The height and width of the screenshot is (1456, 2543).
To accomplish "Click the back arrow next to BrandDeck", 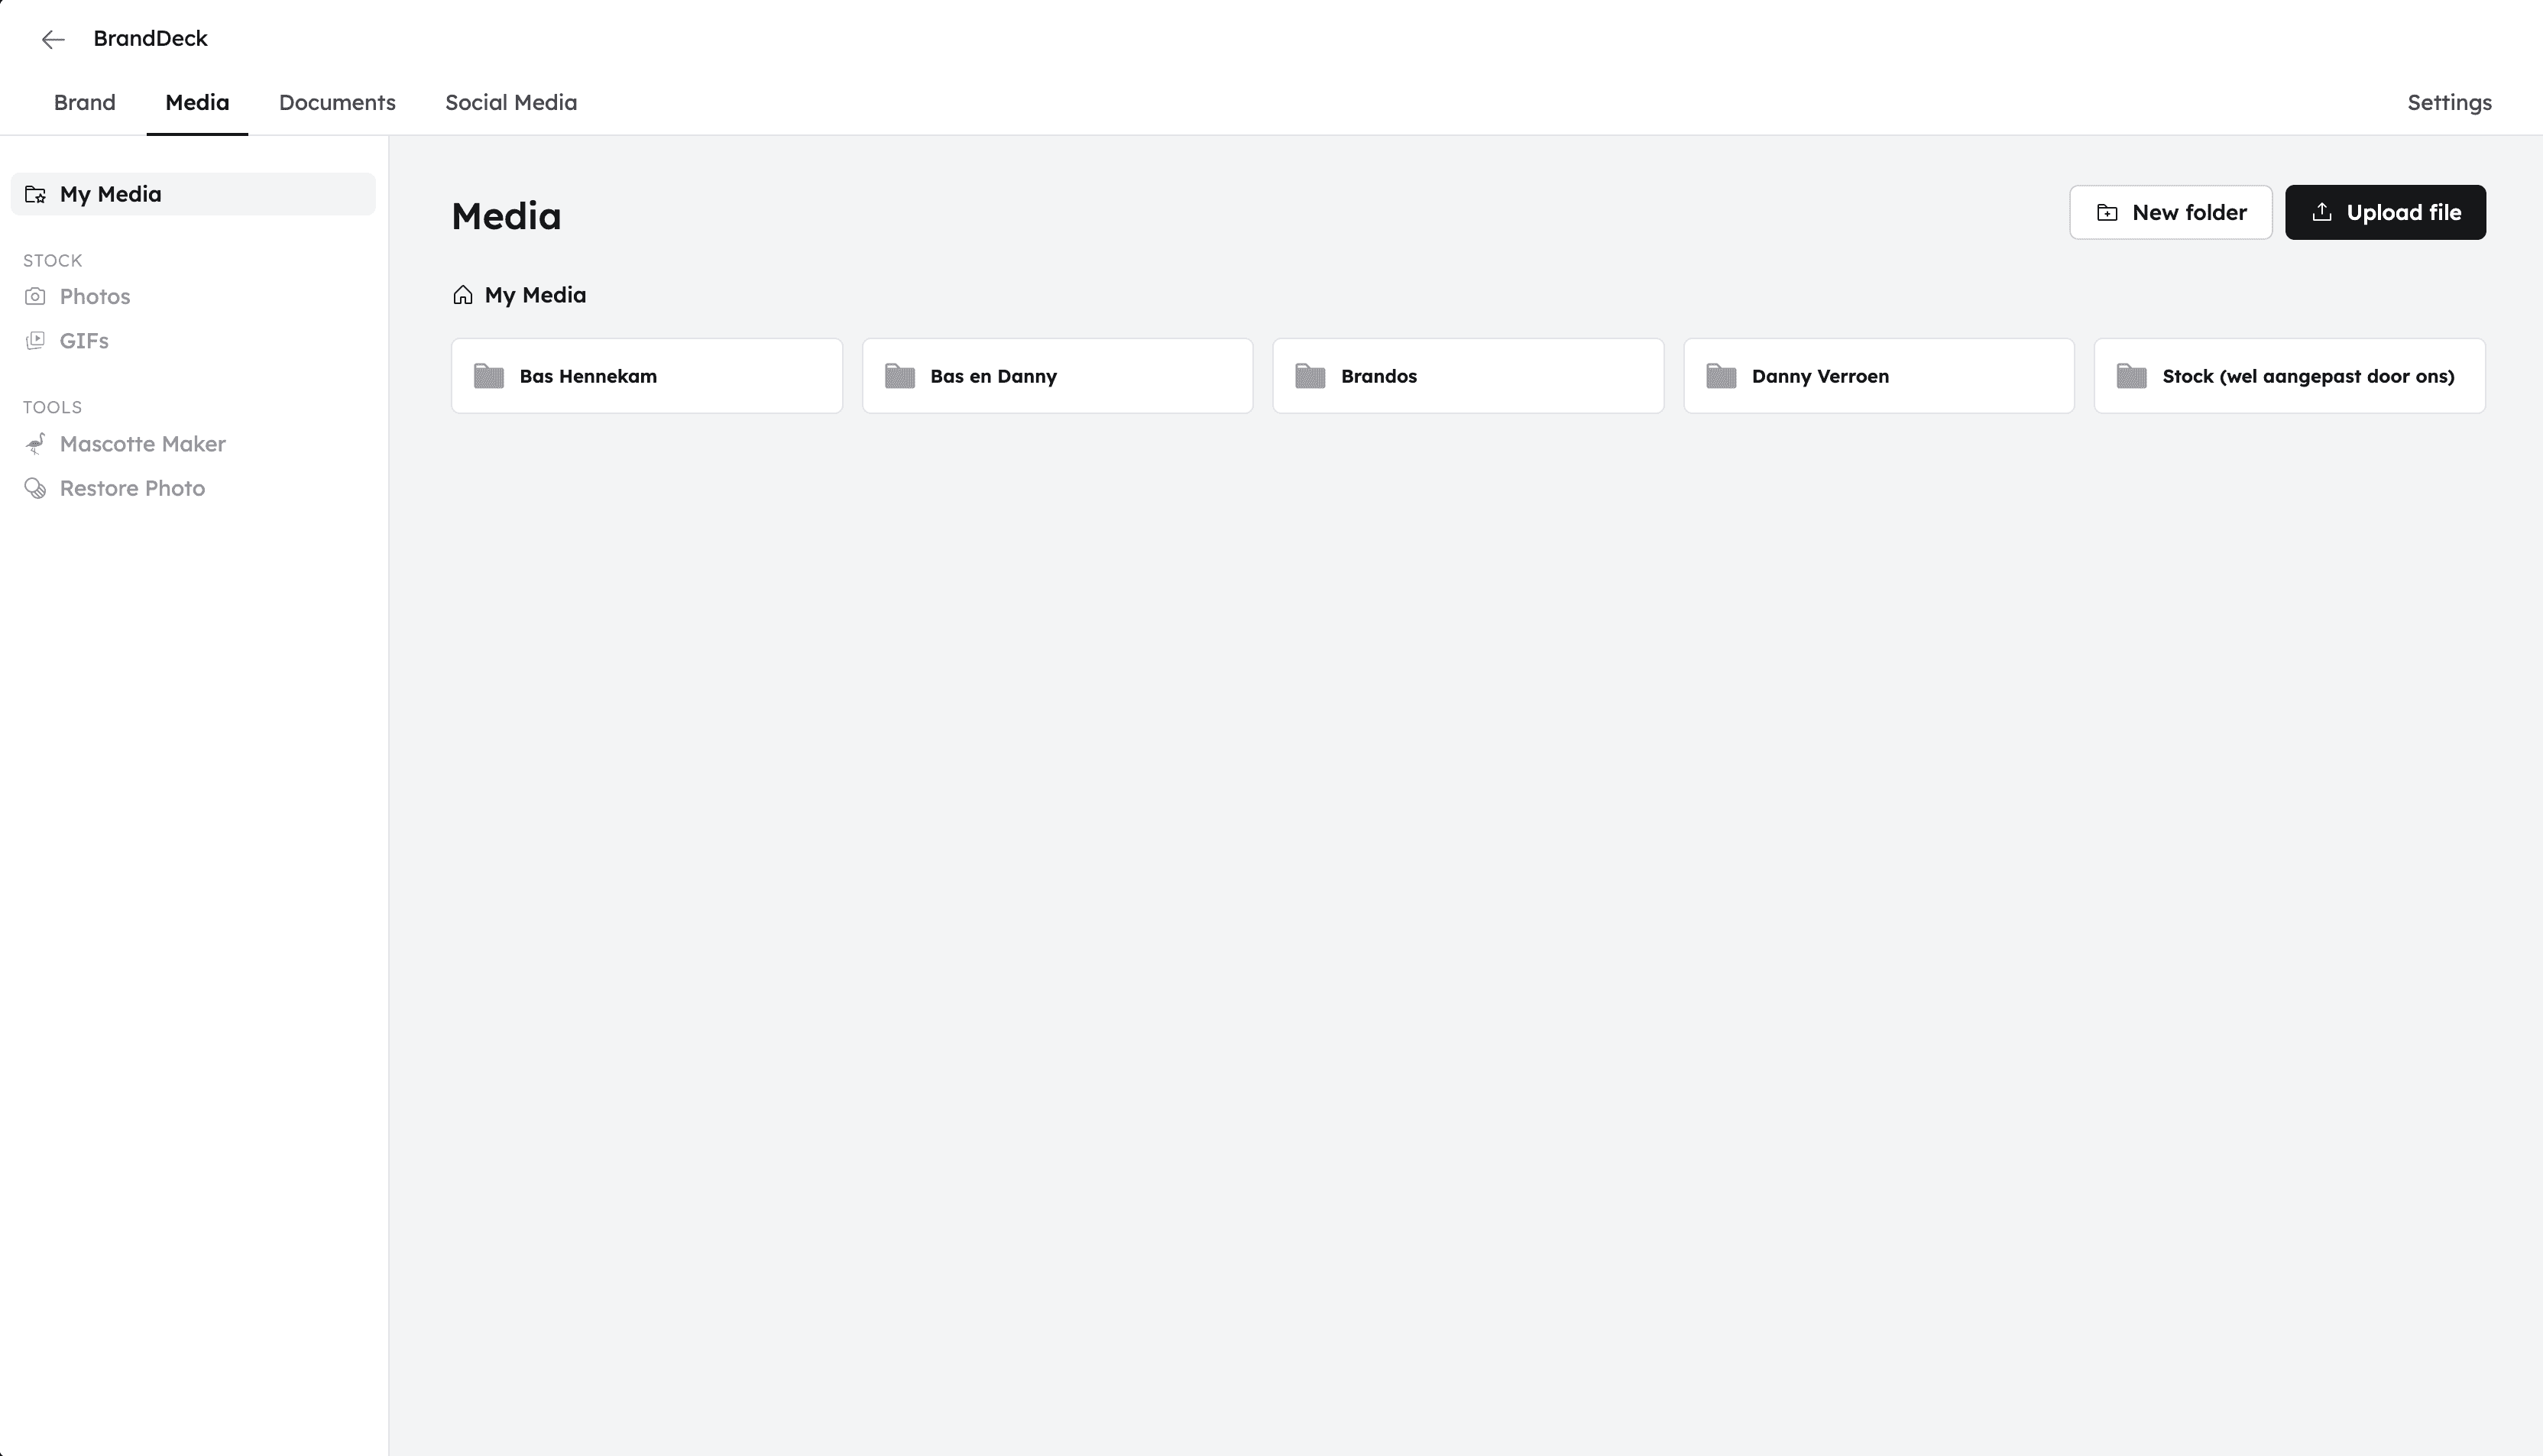I will (x=53, y=39).
